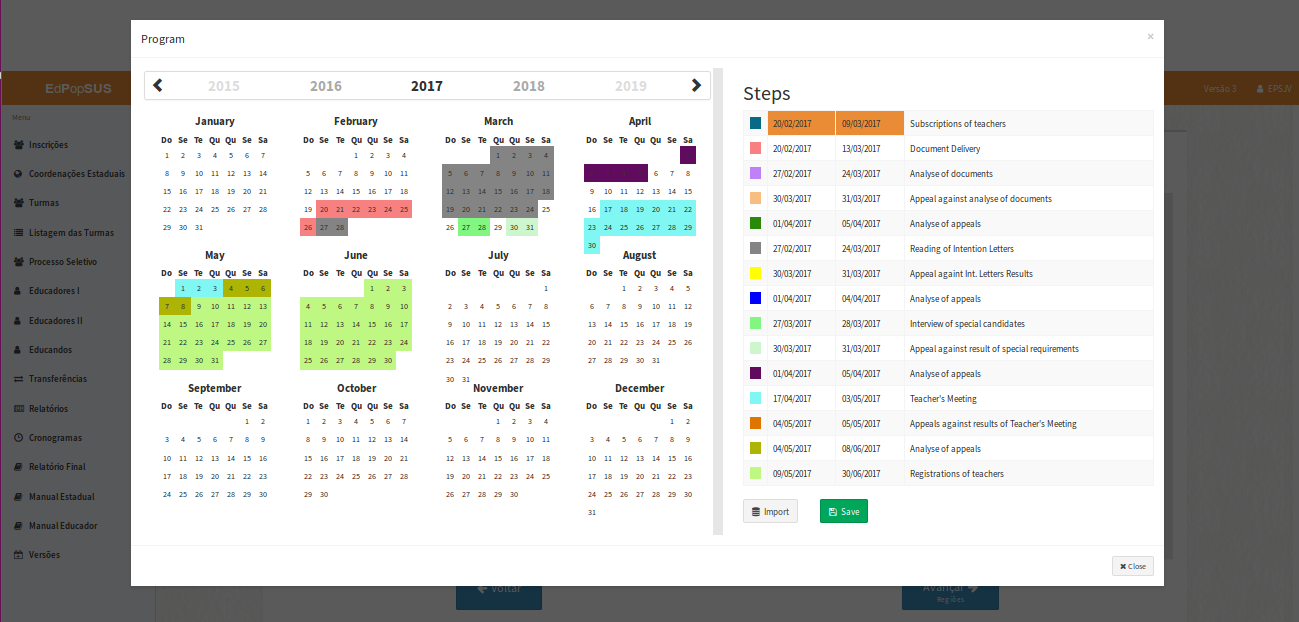The image size is (1299, 622).
Task: Go to previous year with left chevron
Action: [x=158, y=86]
